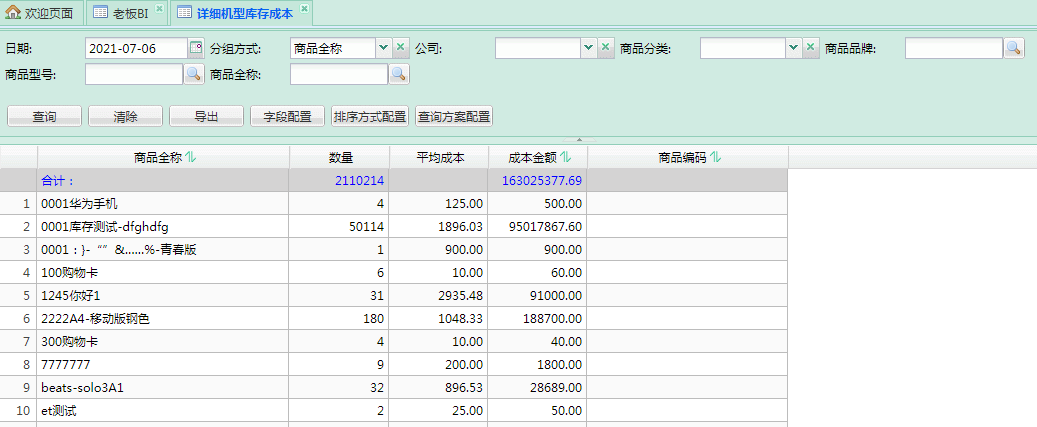Expand the 公司 dropdown
Viewport: 1037px width, 427px height.
pos(588,48)
